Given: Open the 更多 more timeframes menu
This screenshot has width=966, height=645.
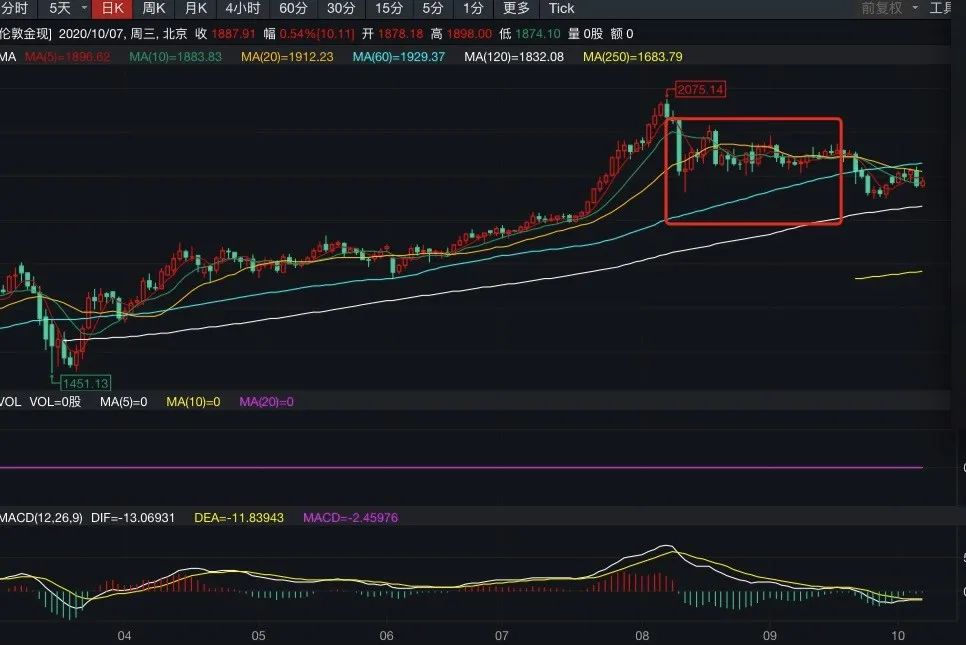Looking at the screenshot, I should (x=516, y=9).
